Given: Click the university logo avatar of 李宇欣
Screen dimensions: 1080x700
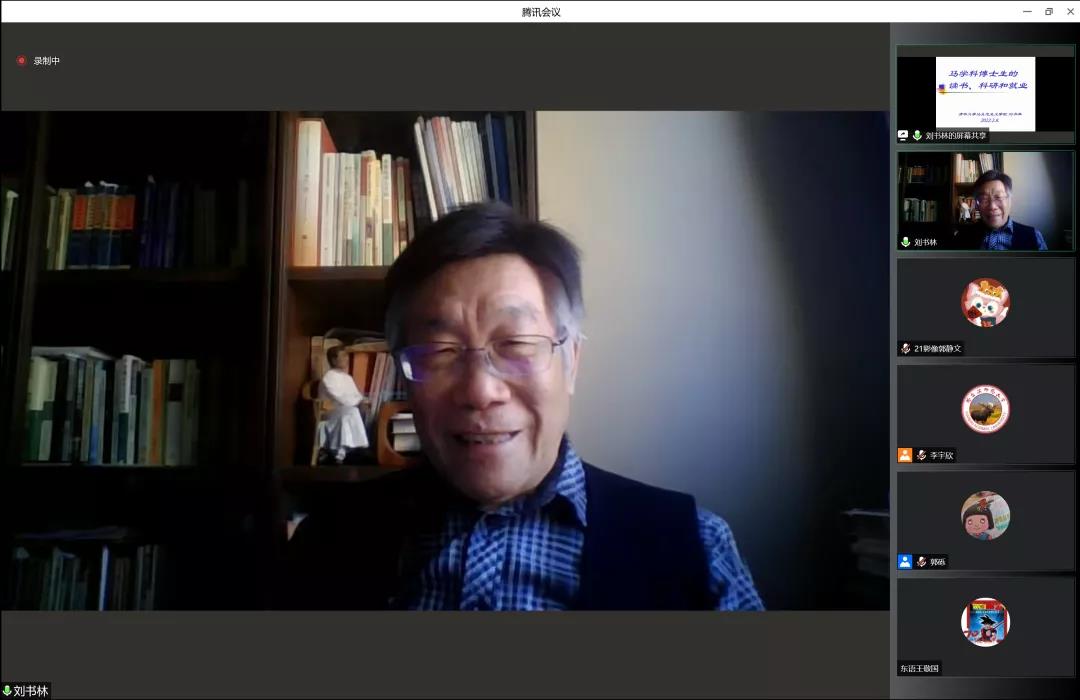Looking at the screenshot, I should click(x=985, y=409).
